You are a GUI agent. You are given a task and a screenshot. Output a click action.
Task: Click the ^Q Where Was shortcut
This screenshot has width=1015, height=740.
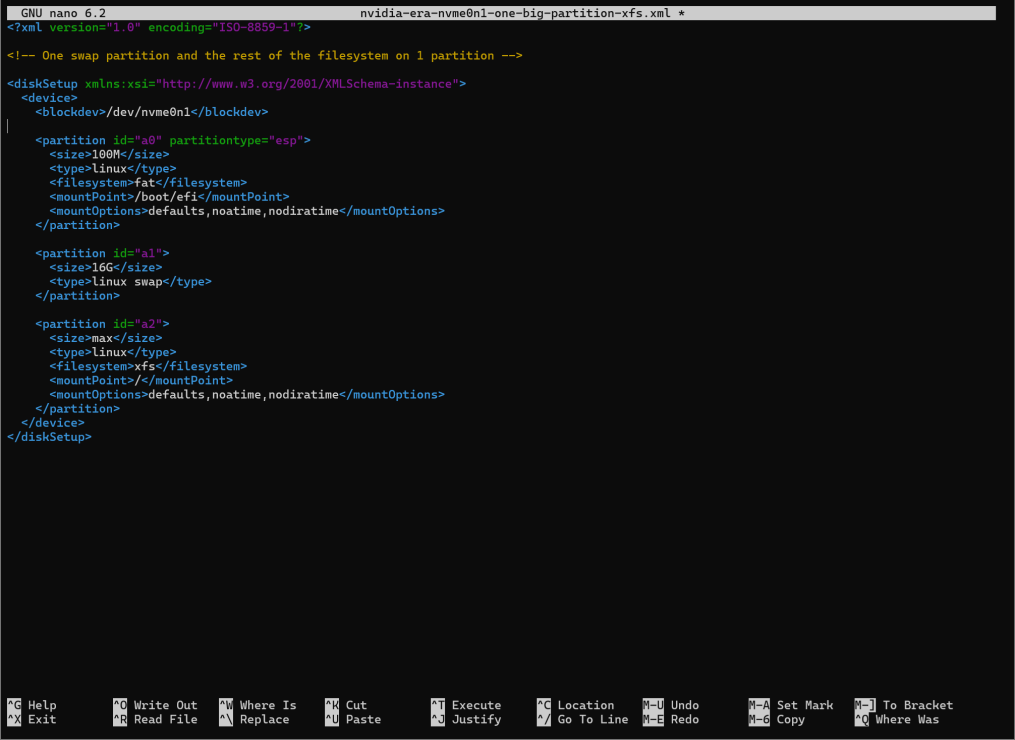pyautogui.click(x=897, y=719)
